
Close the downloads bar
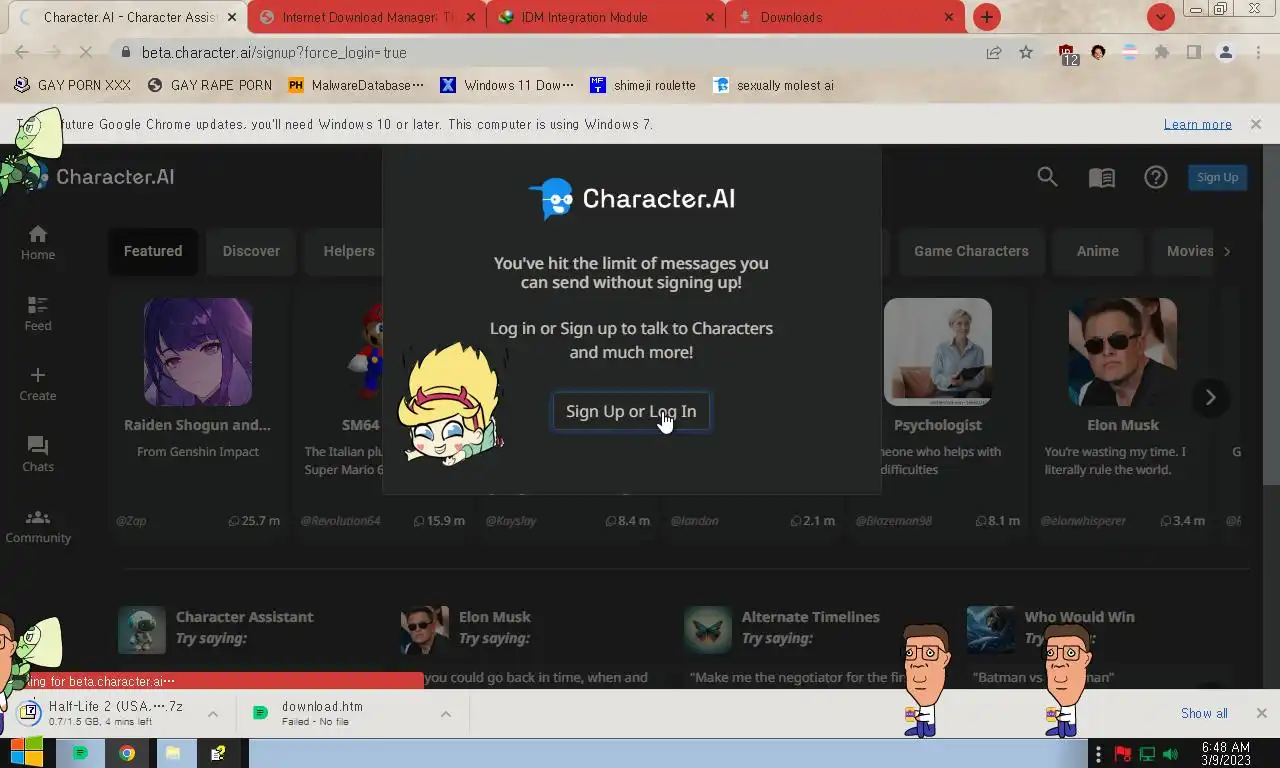1261,713
